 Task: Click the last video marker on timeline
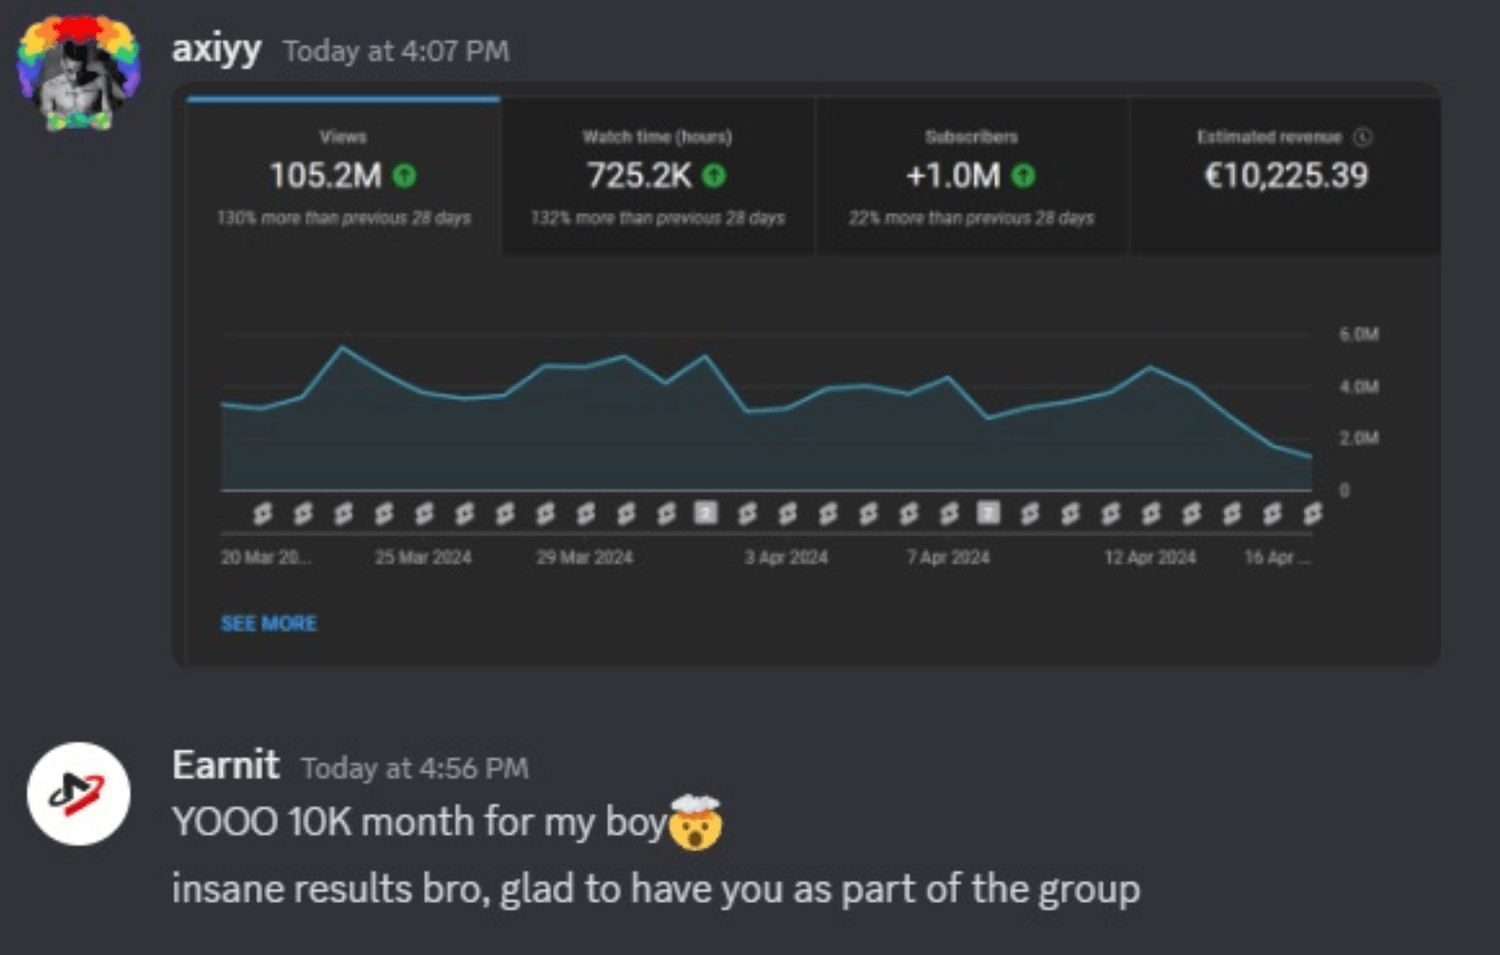click(1312, 514)
